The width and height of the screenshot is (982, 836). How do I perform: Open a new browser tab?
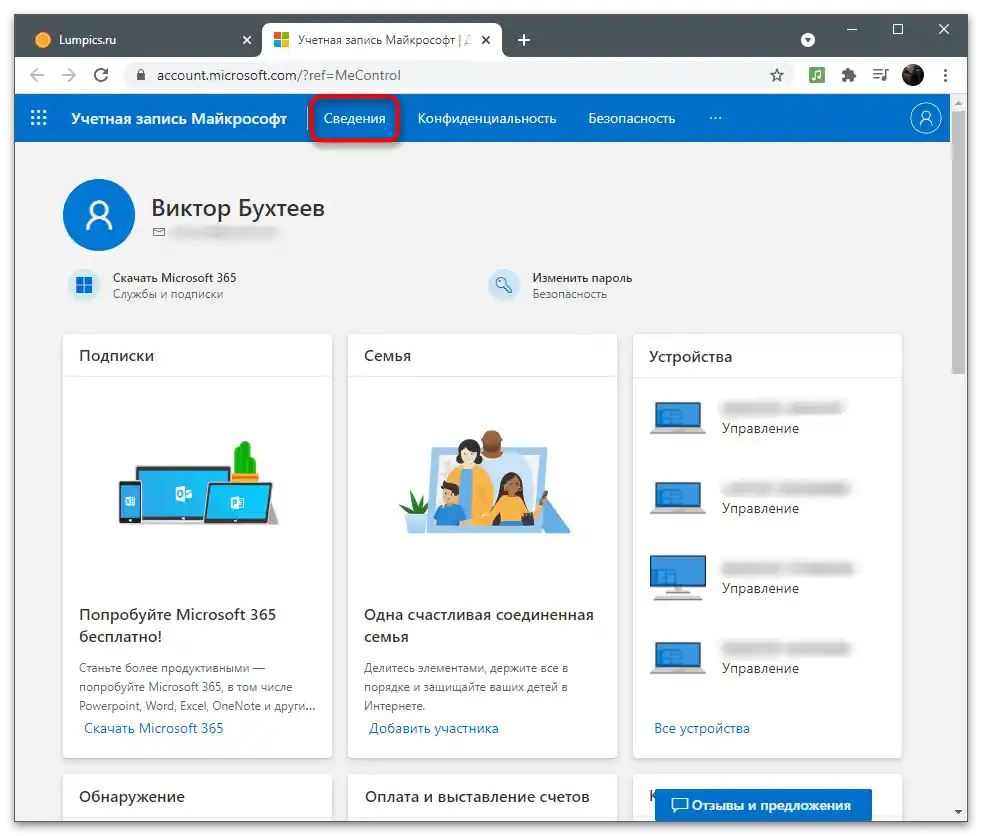tap(524, 40)
